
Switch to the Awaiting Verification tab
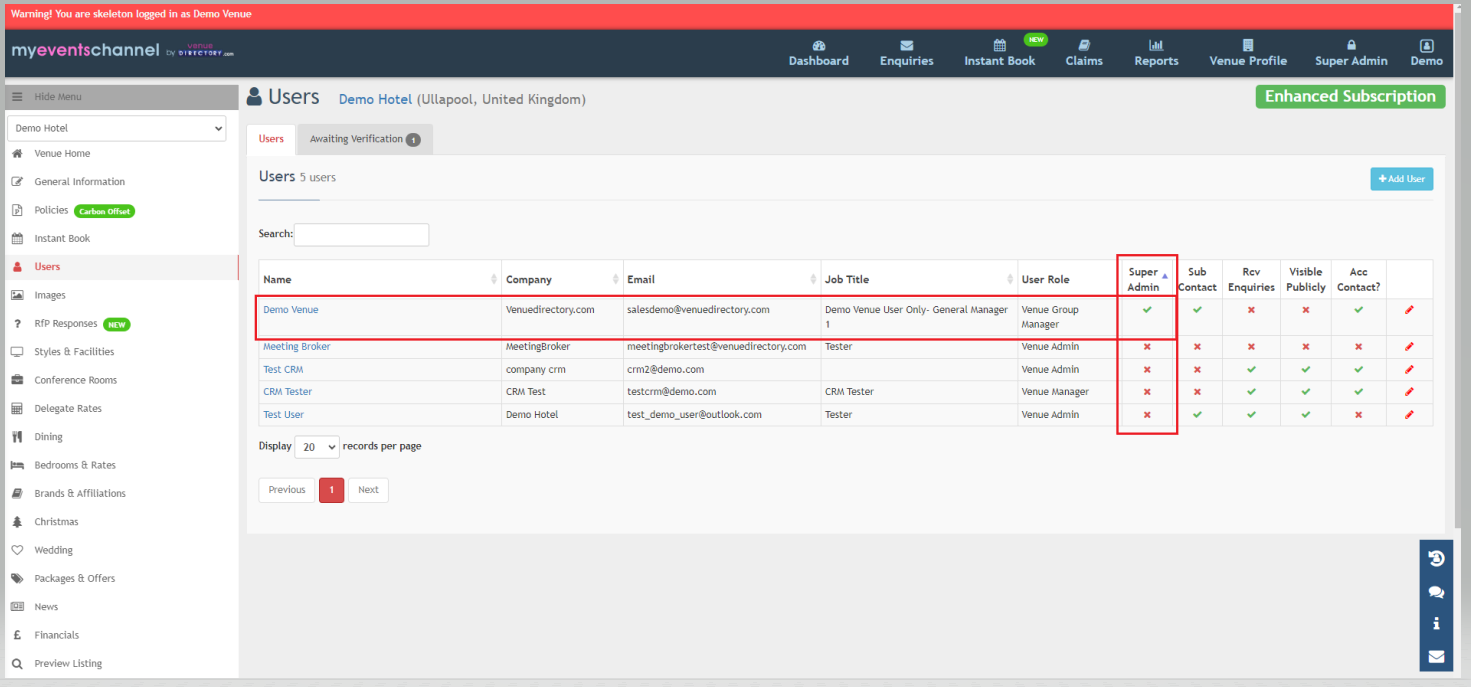click(365, 139)
